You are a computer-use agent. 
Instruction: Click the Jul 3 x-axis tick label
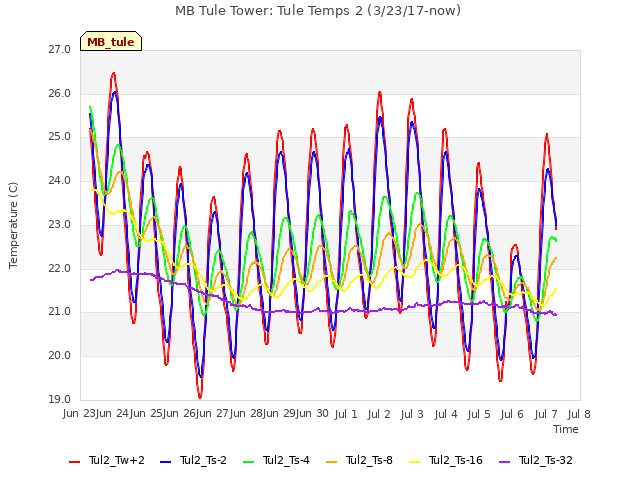coord(412,414)
